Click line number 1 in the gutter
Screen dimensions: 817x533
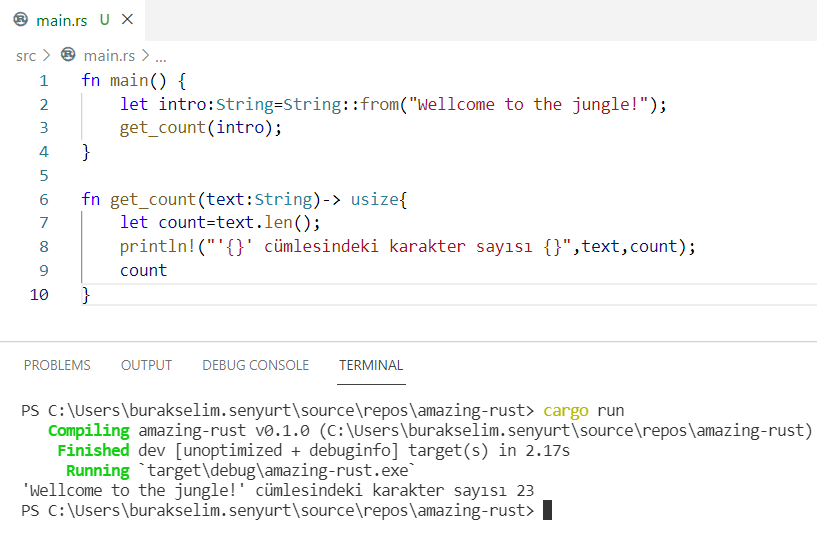click(43, 81)
